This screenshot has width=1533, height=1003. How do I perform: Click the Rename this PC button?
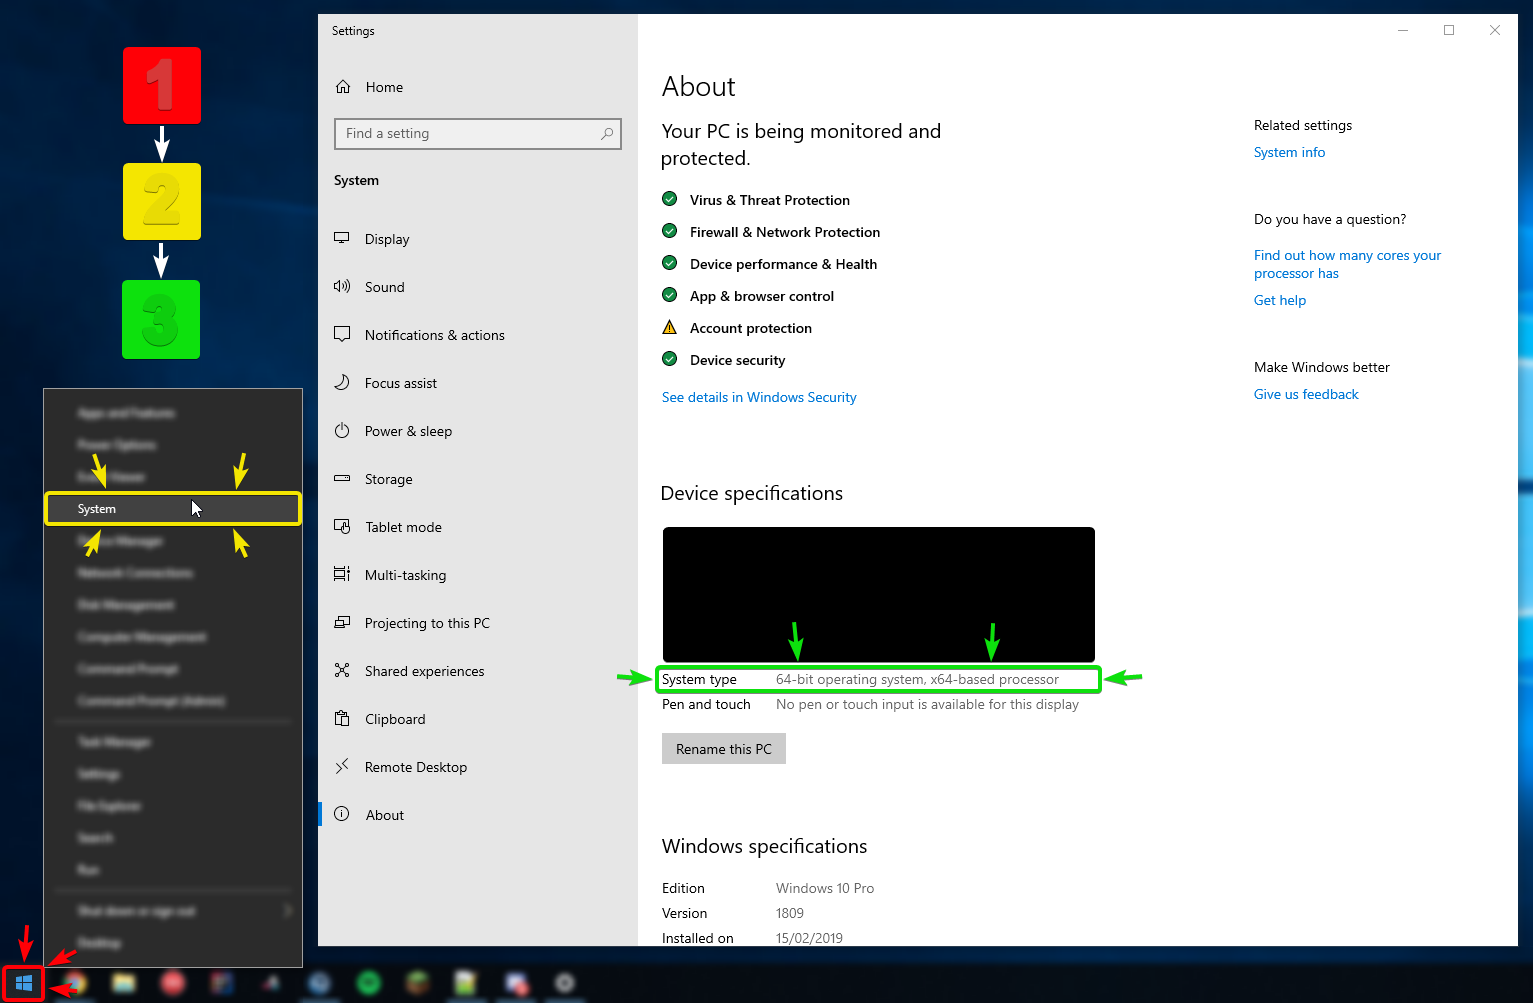(723, 749)
